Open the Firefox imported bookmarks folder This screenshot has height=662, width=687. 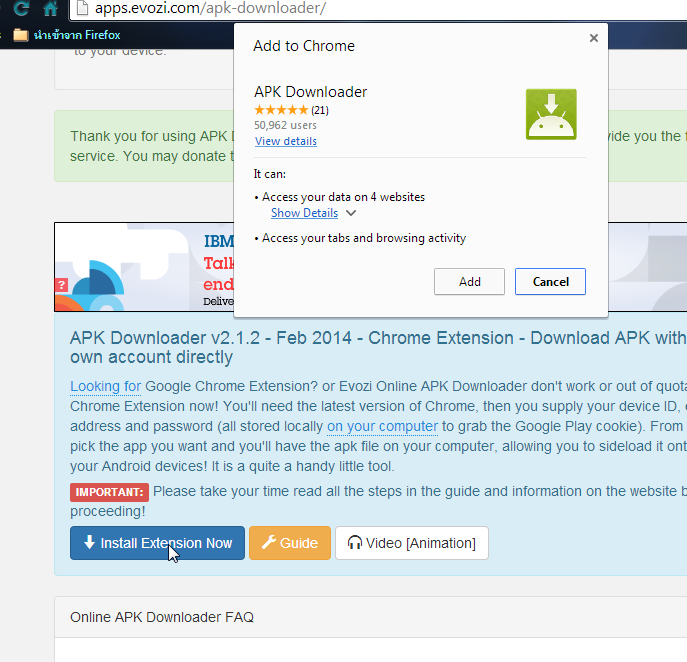coord(67,35)
